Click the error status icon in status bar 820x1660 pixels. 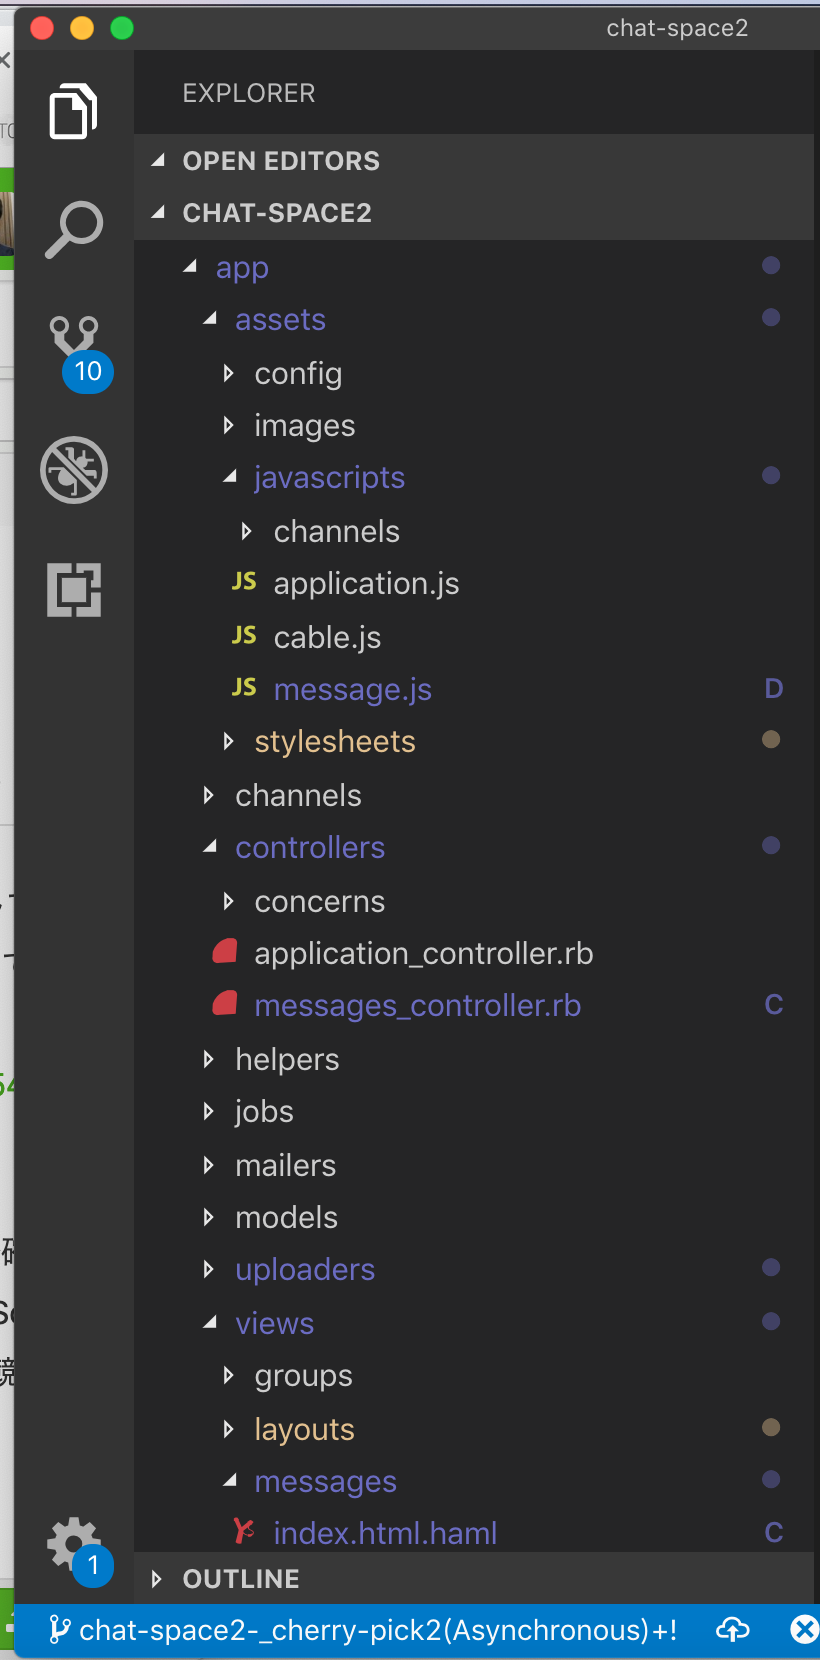point(804,1630)
